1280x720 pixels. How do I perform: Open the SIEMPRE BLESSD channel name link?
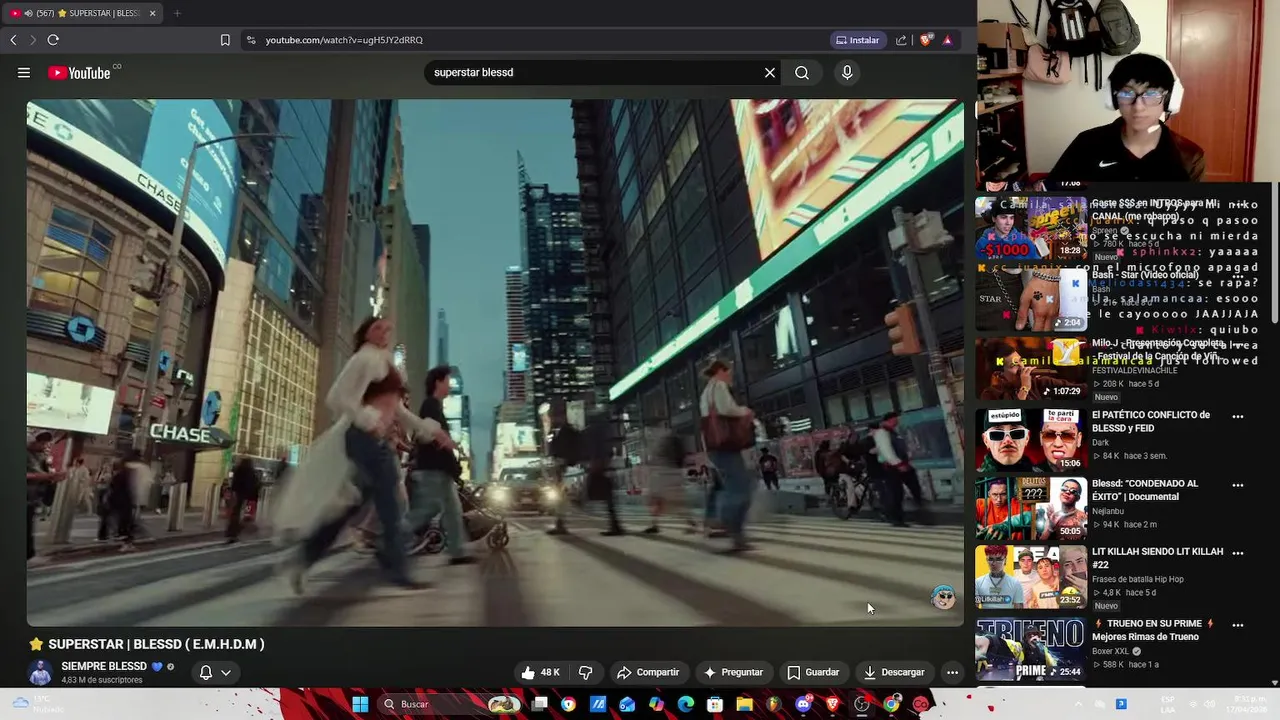pos(104,666)
